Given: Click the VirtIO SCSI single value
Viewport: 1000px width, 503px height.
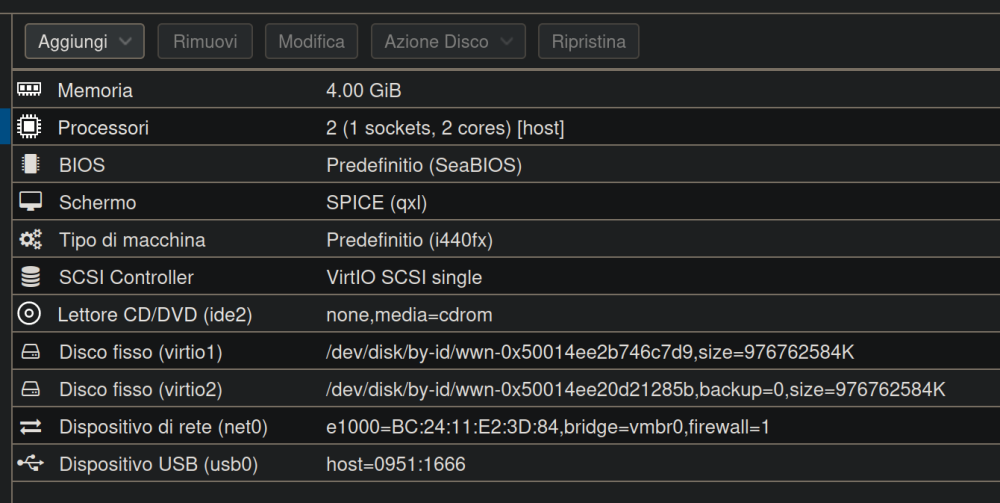Looking at the screenshot, I should coord(404,277).
